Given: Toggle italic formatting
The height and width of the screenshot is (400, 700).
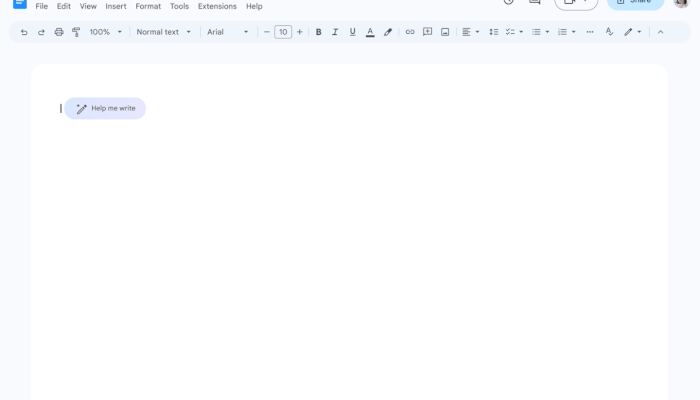Looking at the screenshot, I should click(x=335, y=32).
